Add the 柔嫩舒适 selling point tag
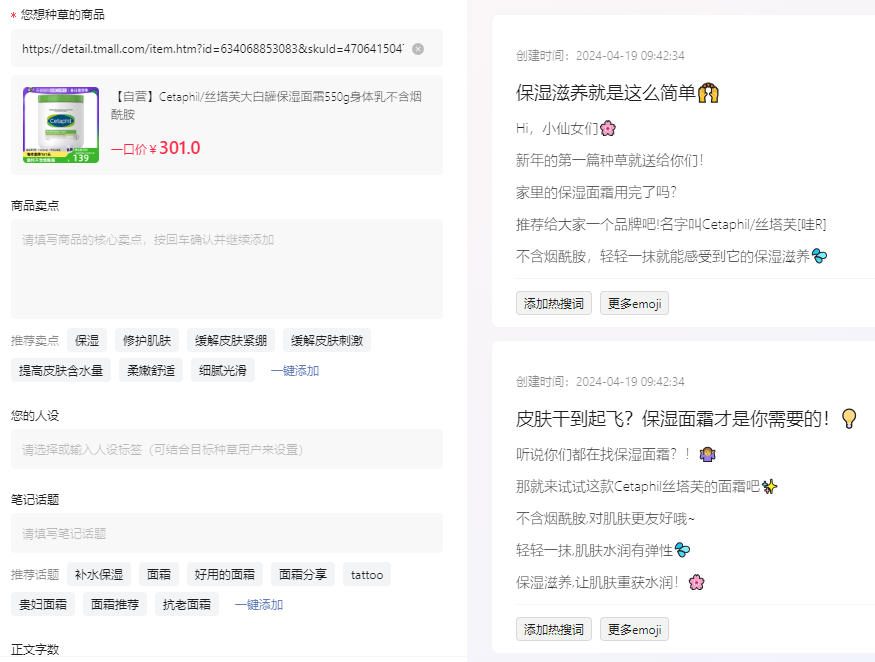 coord(151,371)
